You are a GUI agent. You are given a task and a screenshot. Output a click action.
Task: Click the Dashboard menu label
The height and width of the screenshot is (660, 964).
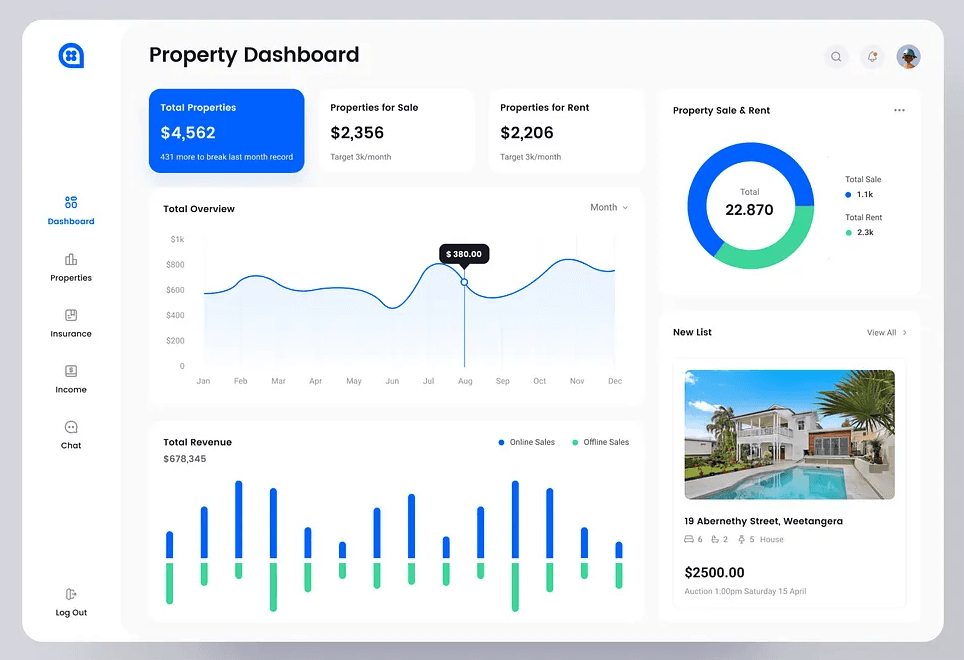click(x=71, y=221)
